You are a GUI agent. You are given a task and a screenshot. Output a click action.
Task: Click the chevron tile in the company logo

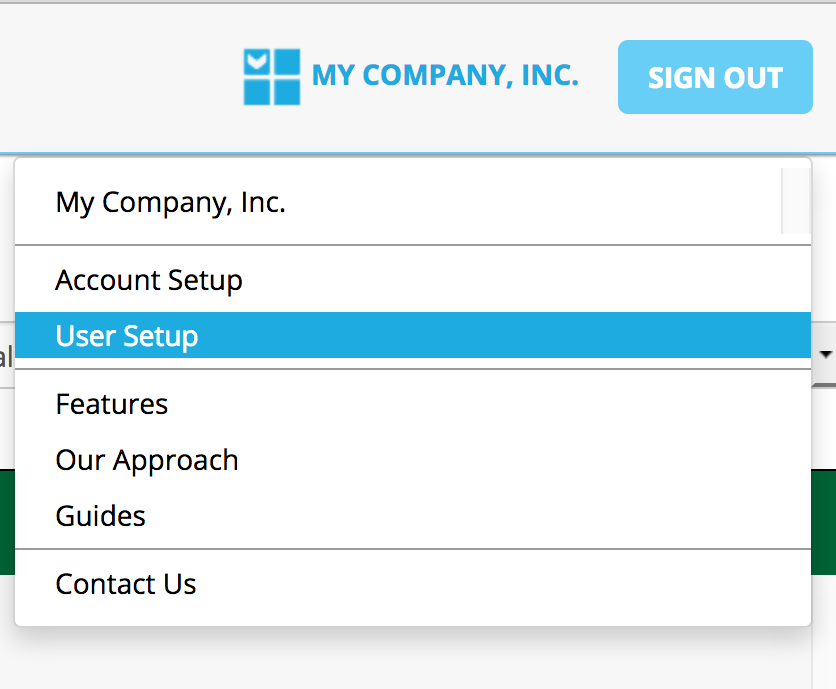pos(257,63)
